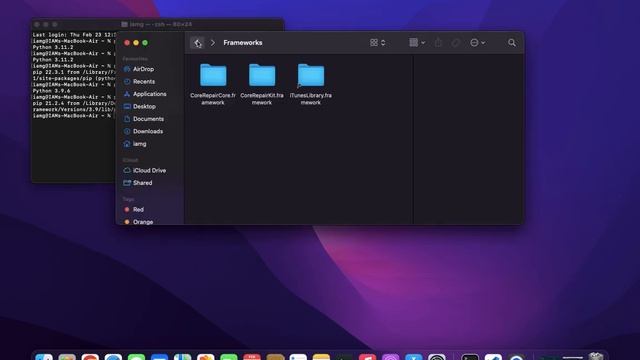Focus the Terminal window title bar
Image resolution: width=640 pixels, height=360 pixels.
pyautogui.click(x=158, y=24)
